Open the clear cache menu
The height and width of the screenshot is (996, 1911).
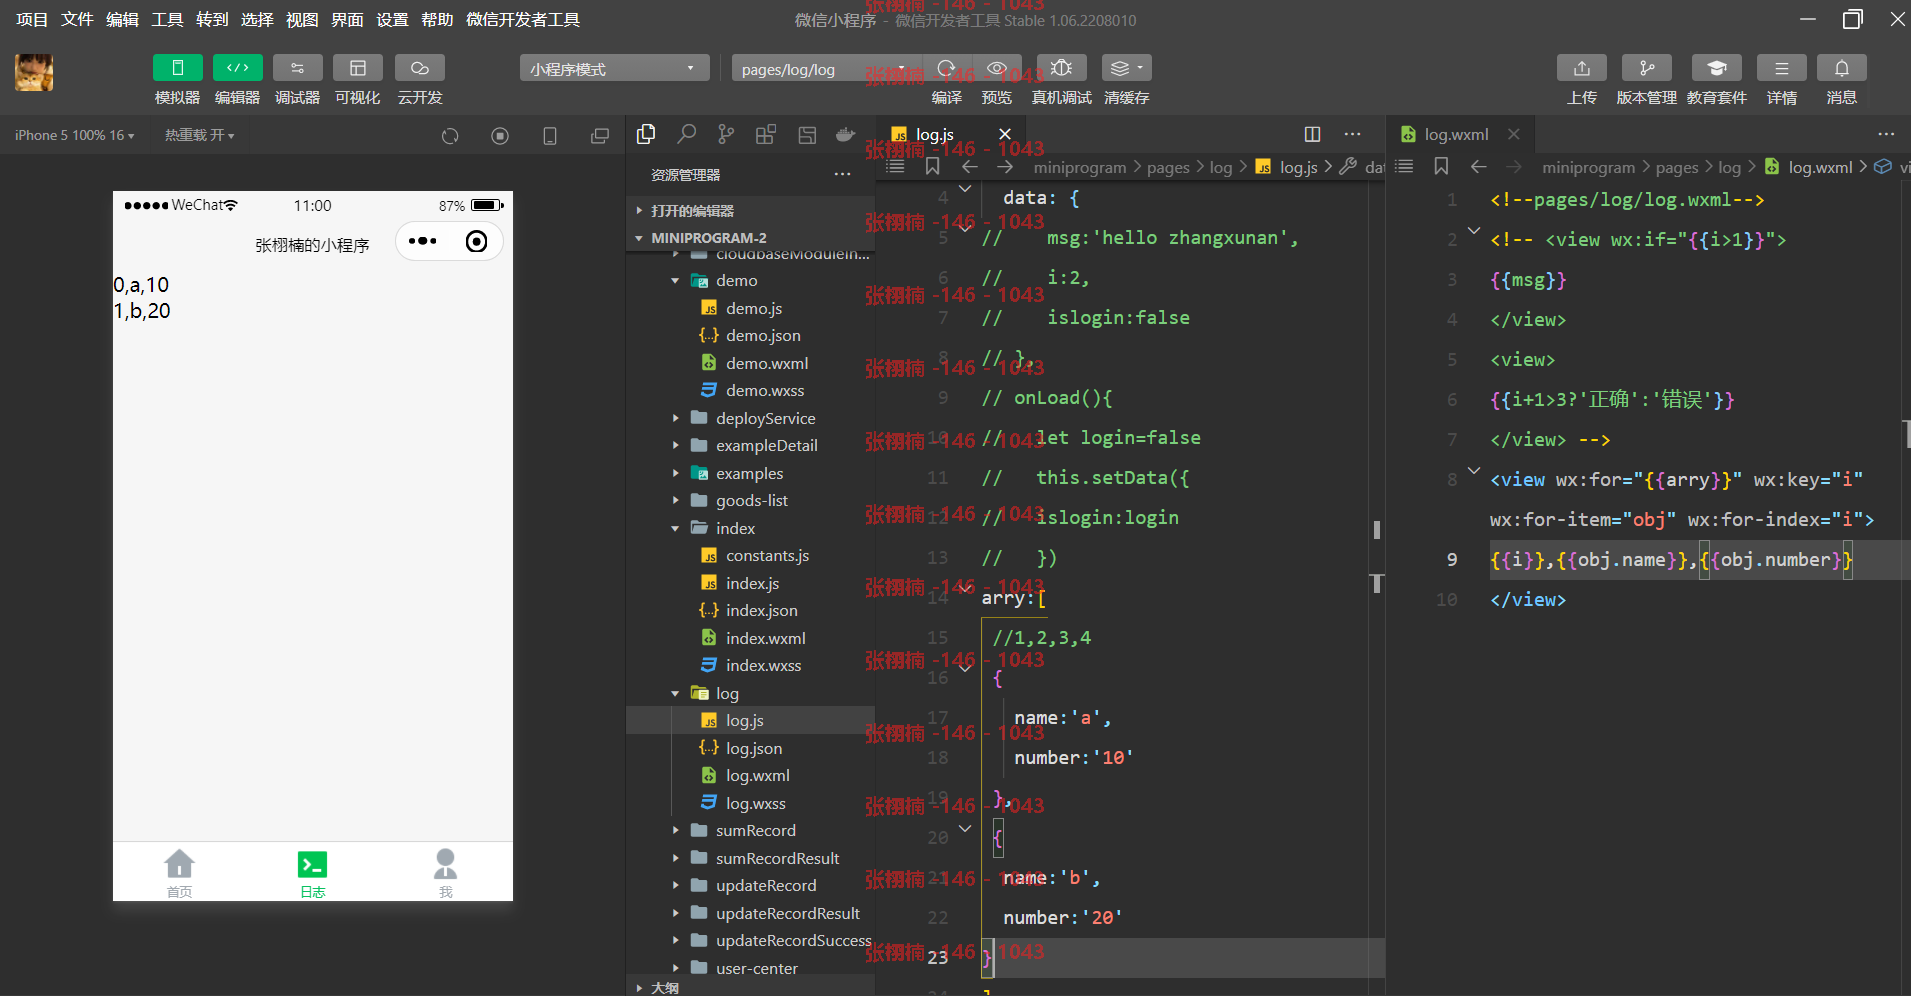[x=1126, y=68]
